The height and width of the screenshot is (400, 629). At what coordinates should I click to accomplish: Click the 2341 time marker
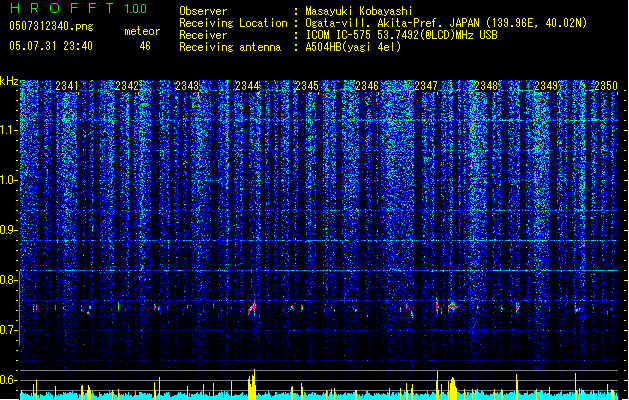[x=67, y=85]
